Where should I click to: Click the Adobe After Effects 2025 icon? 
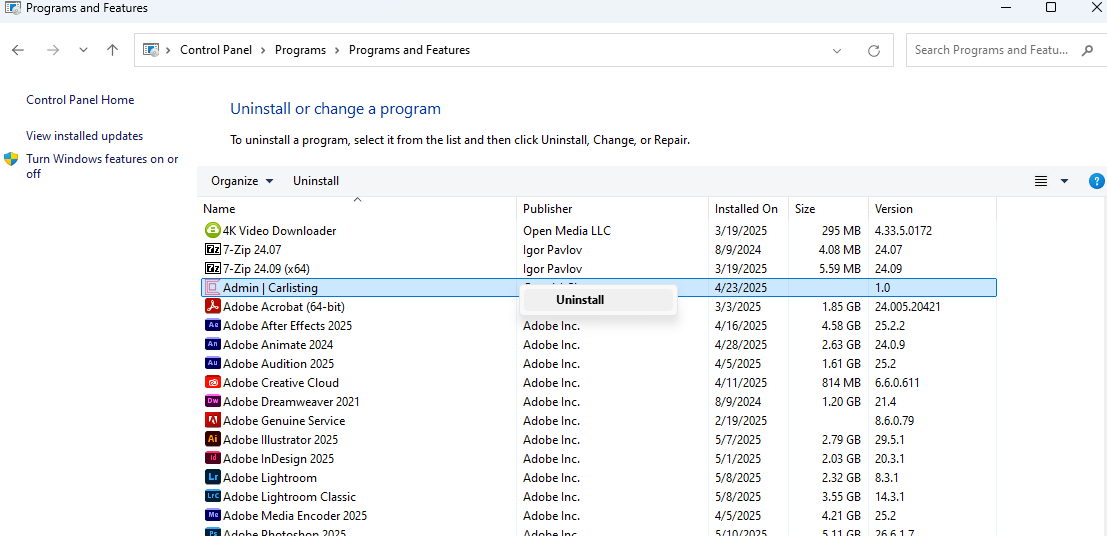212,326
